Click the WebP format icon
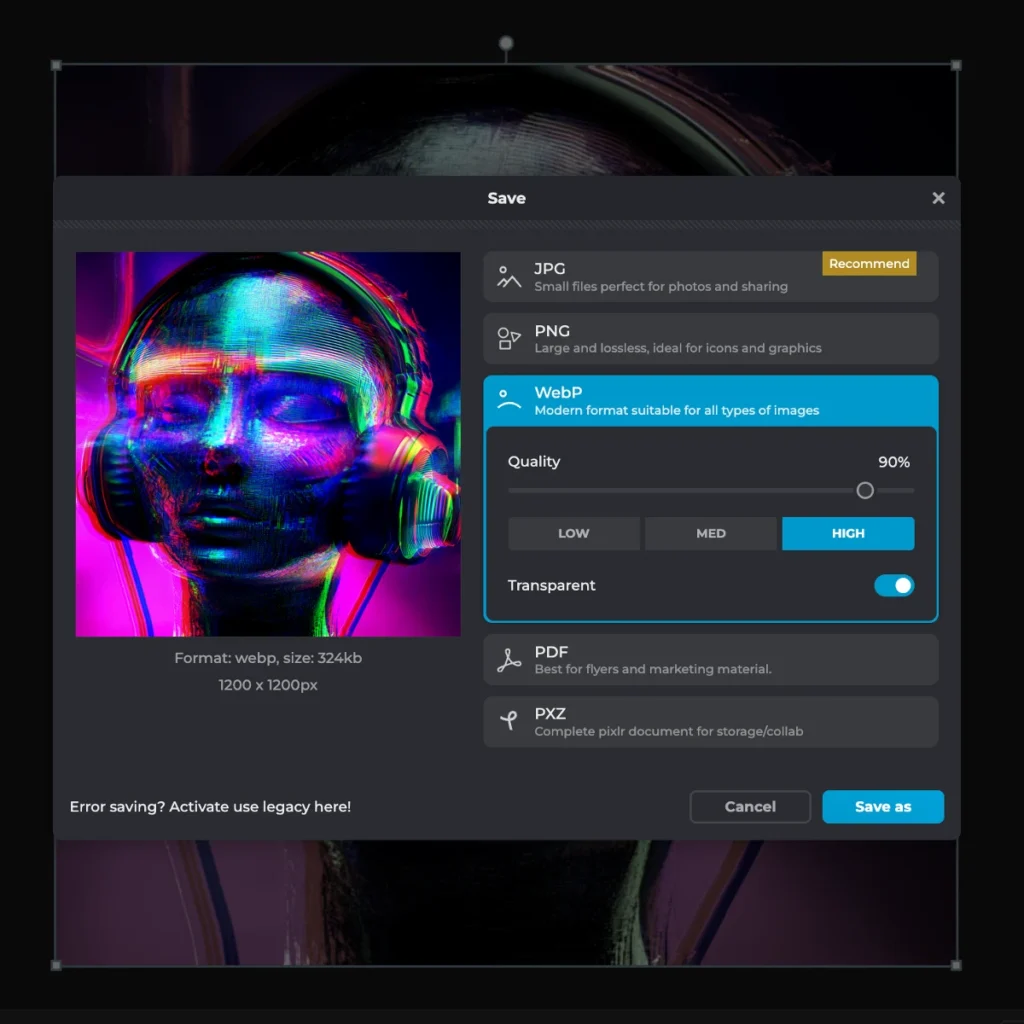 509,401
